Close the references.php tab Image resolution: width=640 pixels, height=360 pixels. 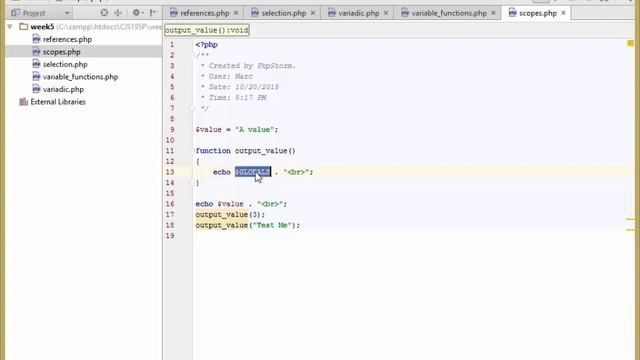click(236, 13)
